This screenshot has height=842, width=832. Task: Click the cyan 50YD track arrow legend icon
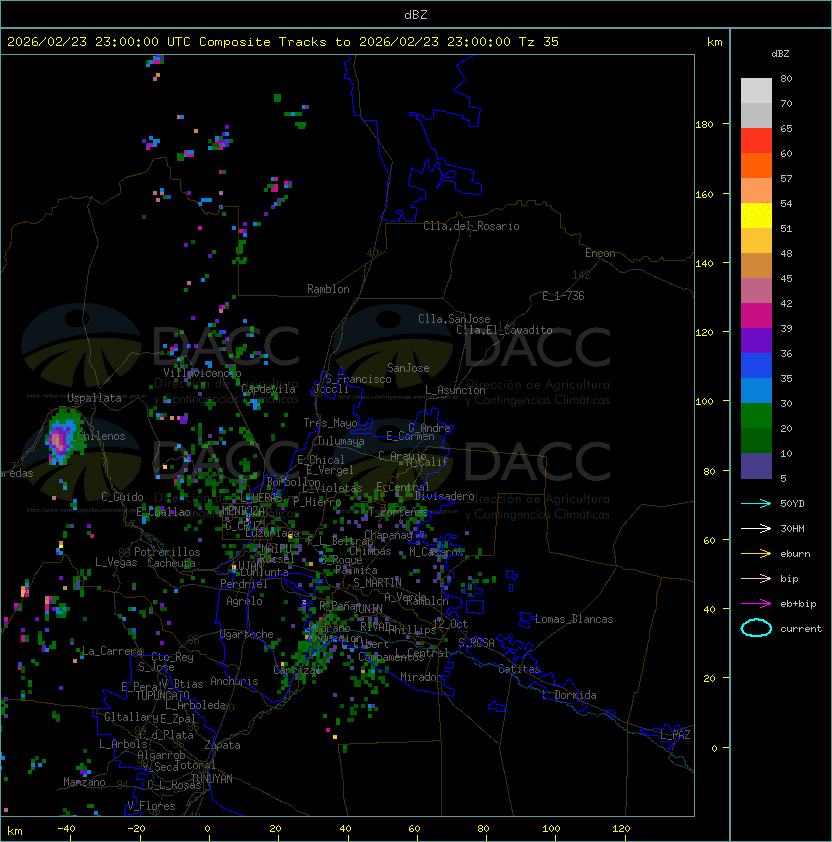(756, 504)
